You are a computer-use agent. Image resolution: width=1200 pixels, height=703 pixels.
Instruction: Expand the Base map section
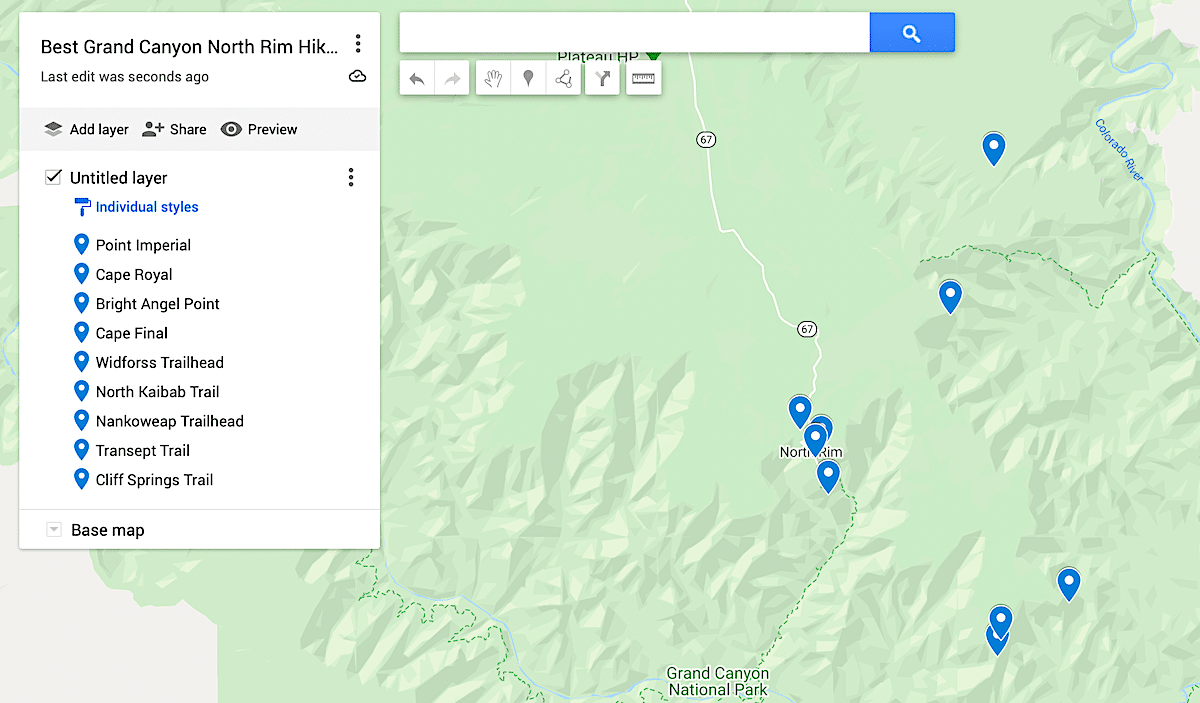(54, 530)
